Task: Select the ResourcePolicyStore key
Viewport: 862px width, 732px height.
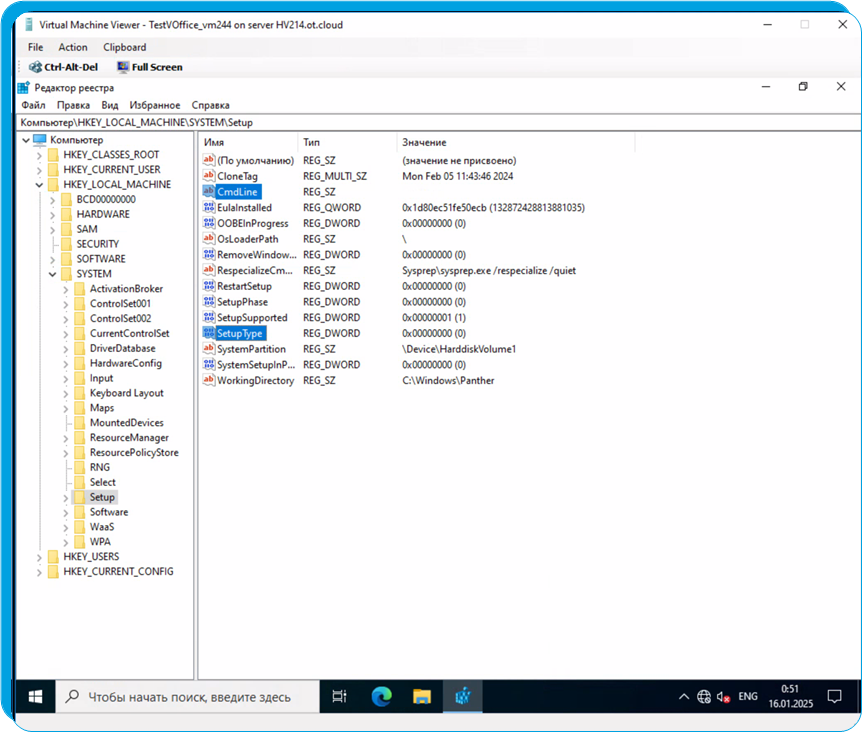Action: tap(134, 452)
